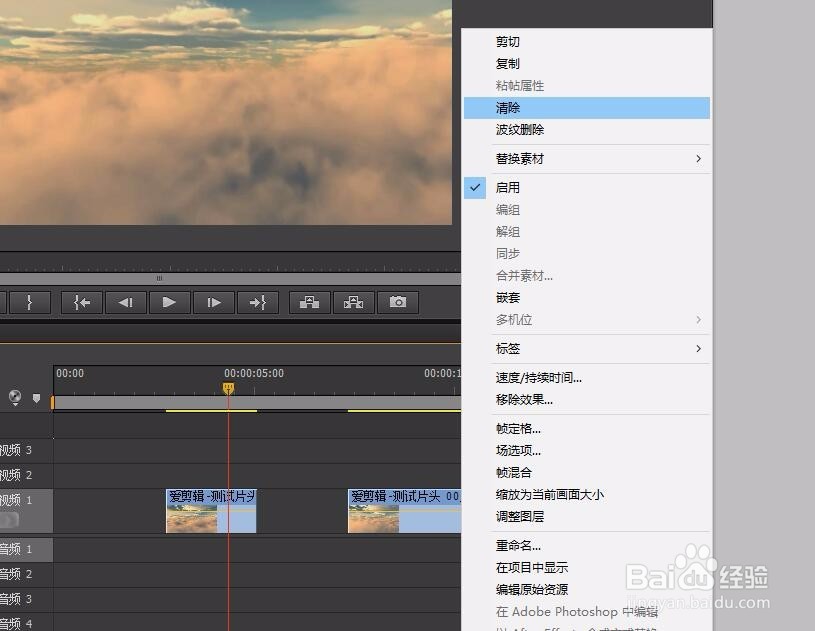The width and height of the screenshot is (815, 631).
Task: Open 速度/持续时间... dialog
Action: point(587,378)
